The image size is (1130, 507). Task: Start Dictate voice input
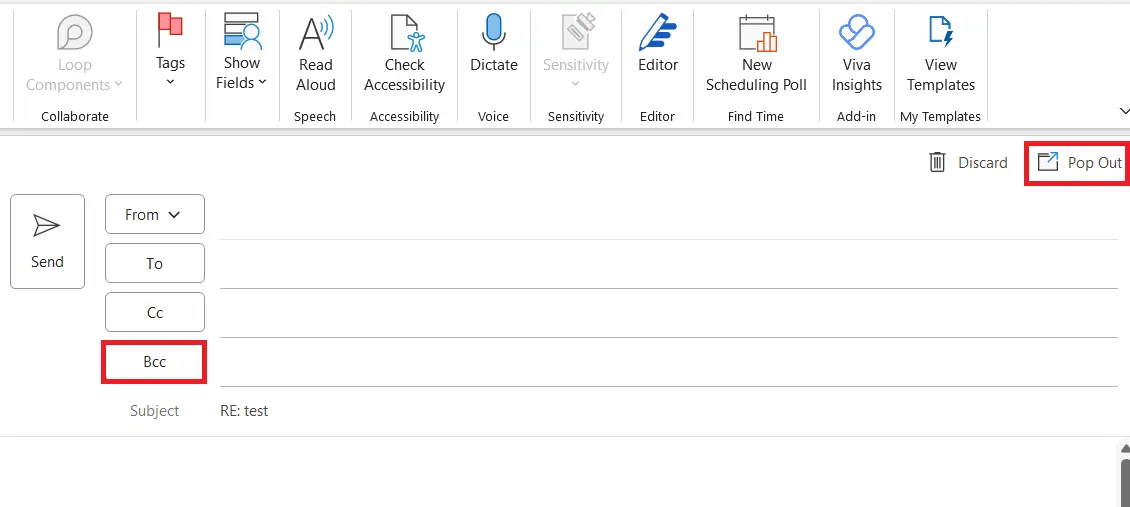click(494, 45)
